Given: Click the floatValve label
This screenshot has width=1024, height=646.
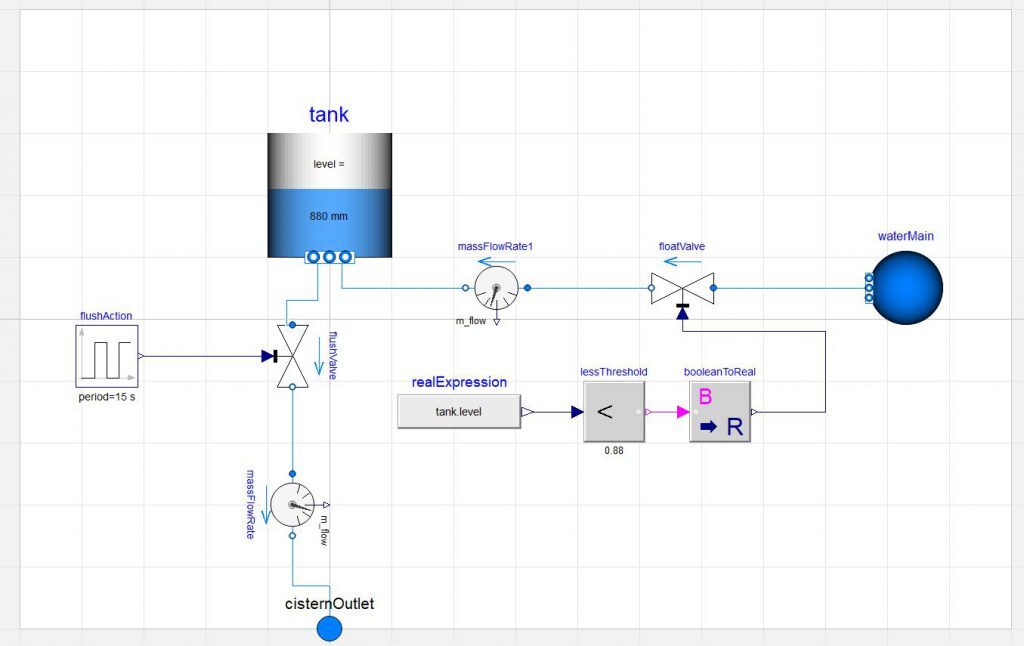Looking at the screenshot, I should (x=682, y=246).
